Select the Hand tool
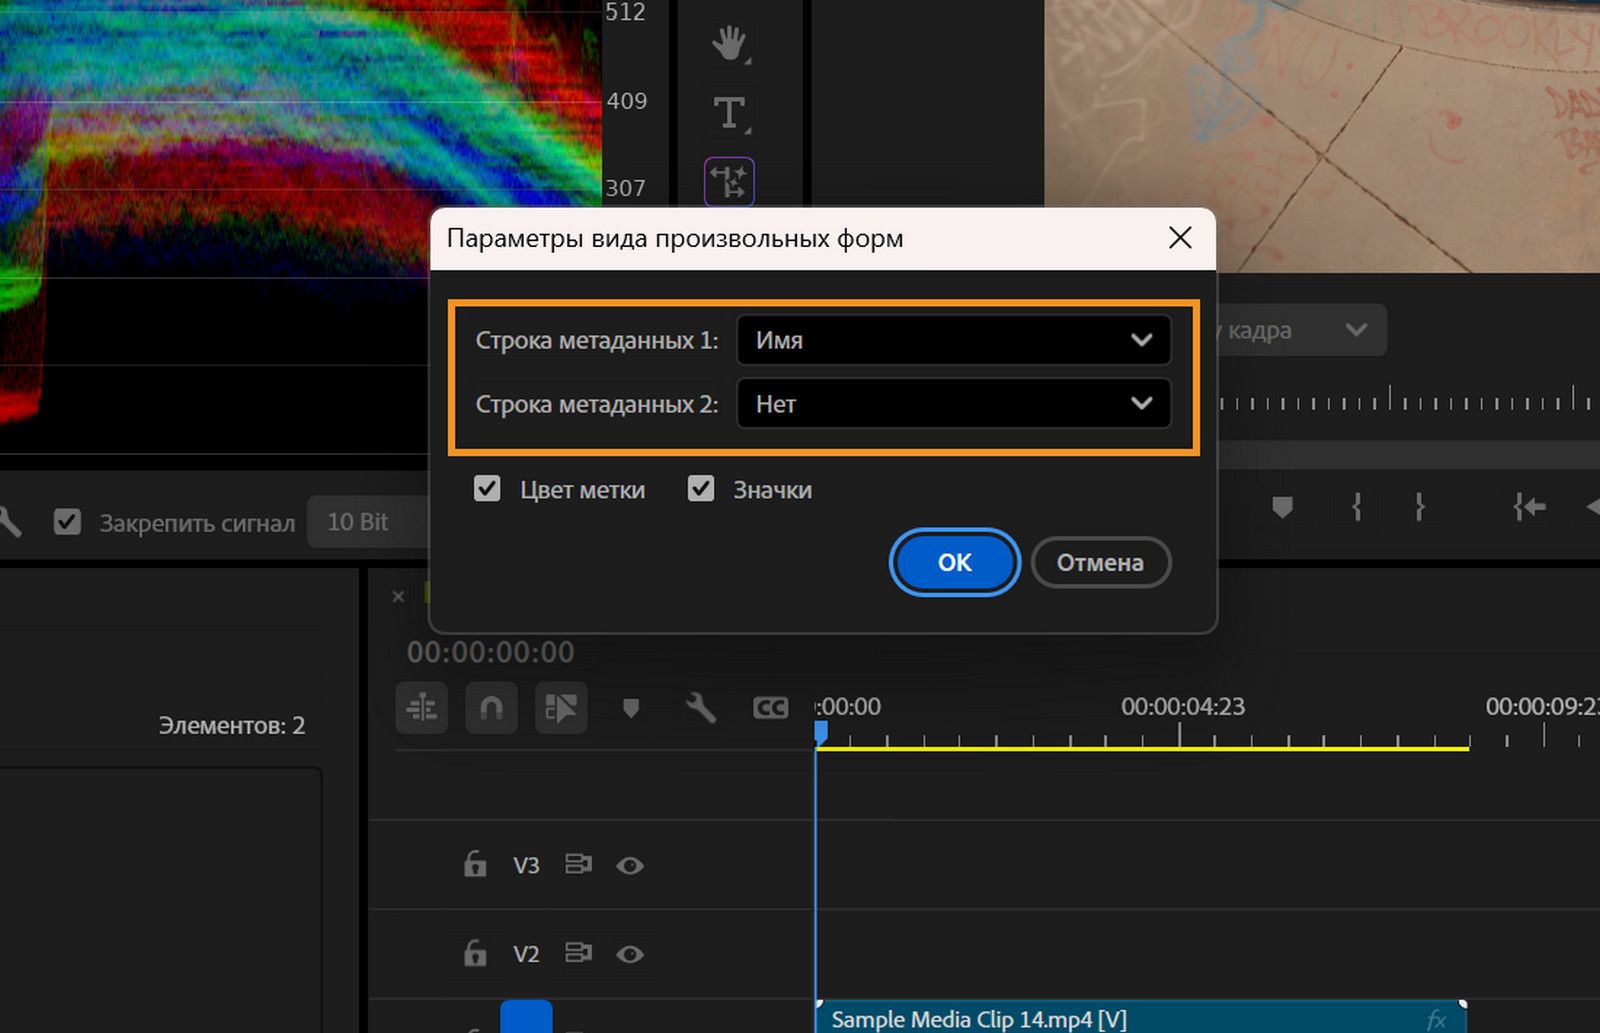 pyautogui.click(x=729, y=44)
